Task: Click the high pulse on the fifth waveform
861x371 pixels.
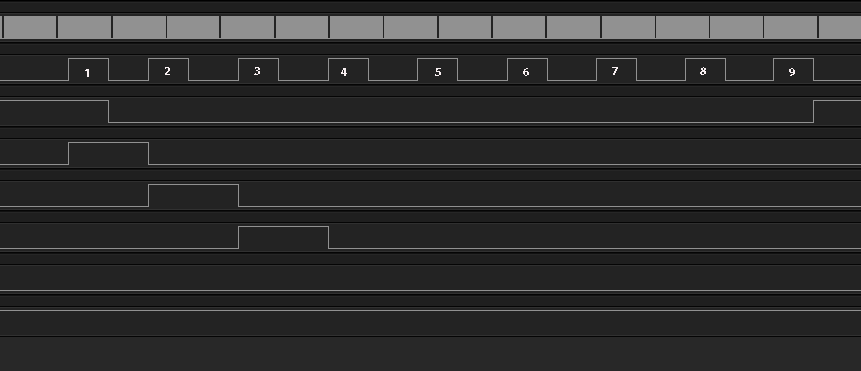Action: coord(283,237)
